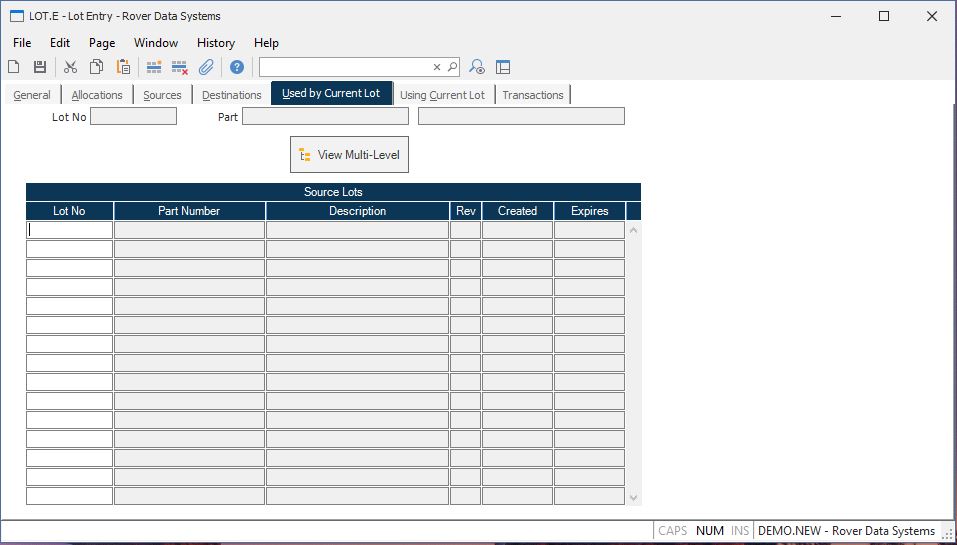The height and width of the screenshot is (545, 957).
Task: Click the Cut scissors icon
Action: click(70, 67)
